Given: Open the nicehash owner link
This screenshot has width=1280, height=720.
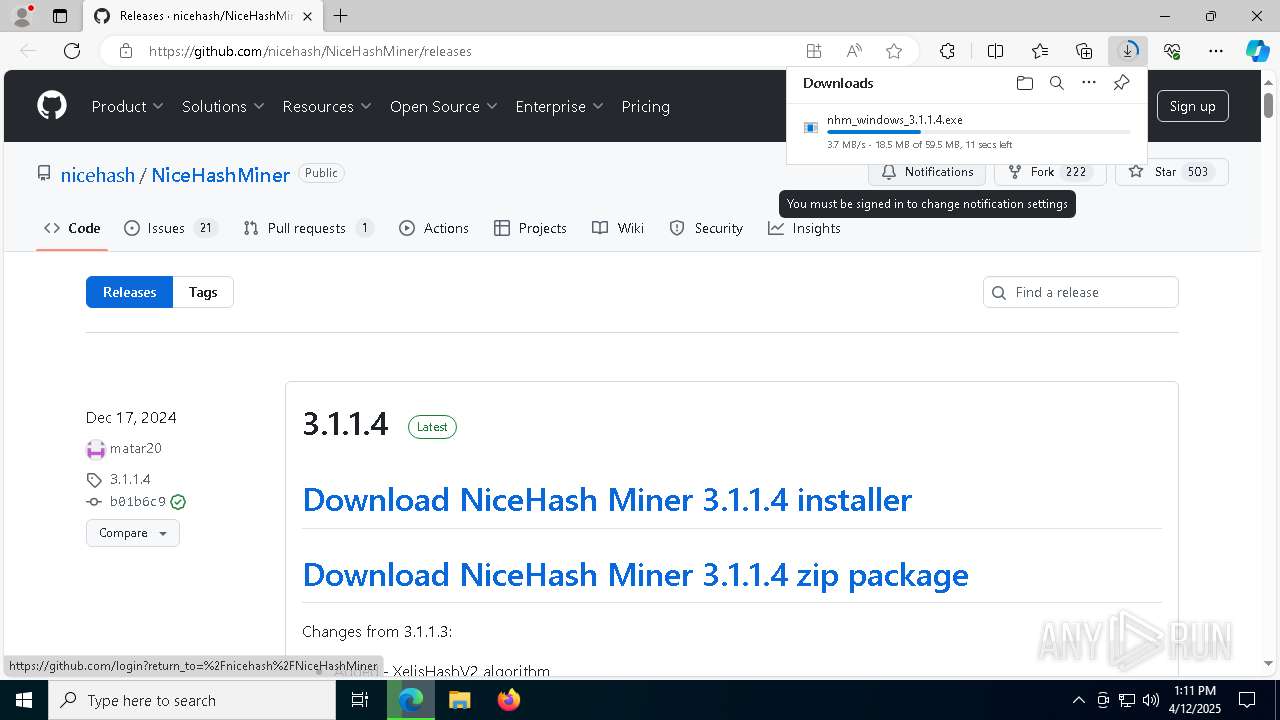Looking at the screenshot, I should click(x=97, y=175).
